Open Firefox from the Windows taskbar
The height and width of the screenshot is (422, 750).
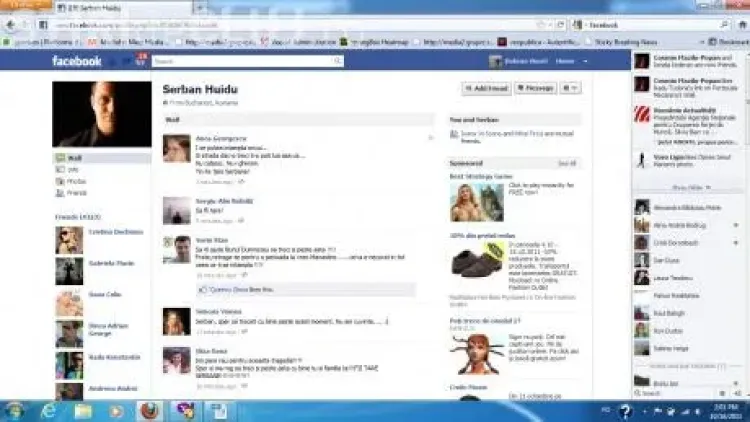tap(151, 410)
